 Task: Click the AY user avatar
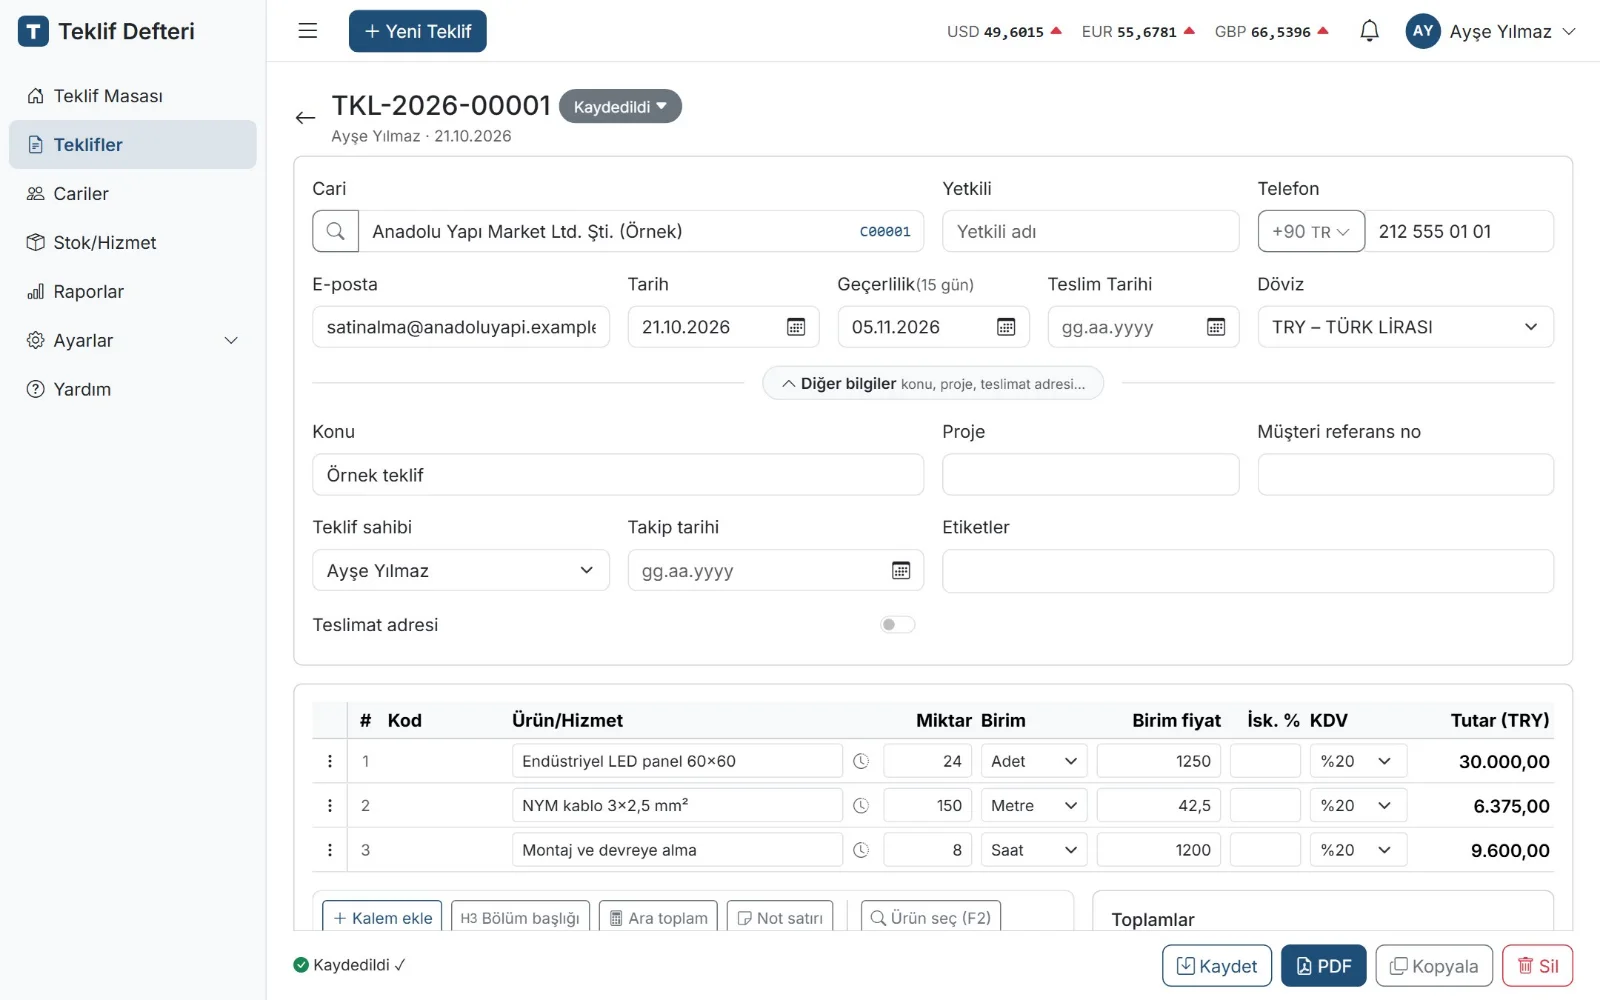[x=1423, y=31]
